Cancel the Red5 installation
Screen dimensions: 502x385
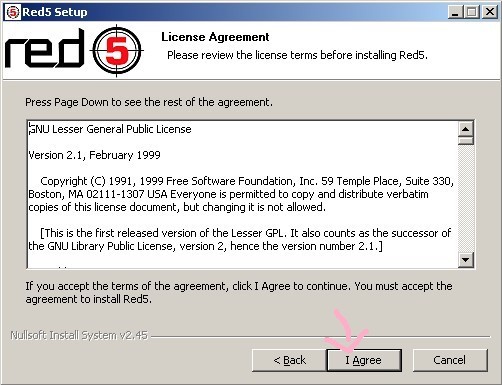450,360
